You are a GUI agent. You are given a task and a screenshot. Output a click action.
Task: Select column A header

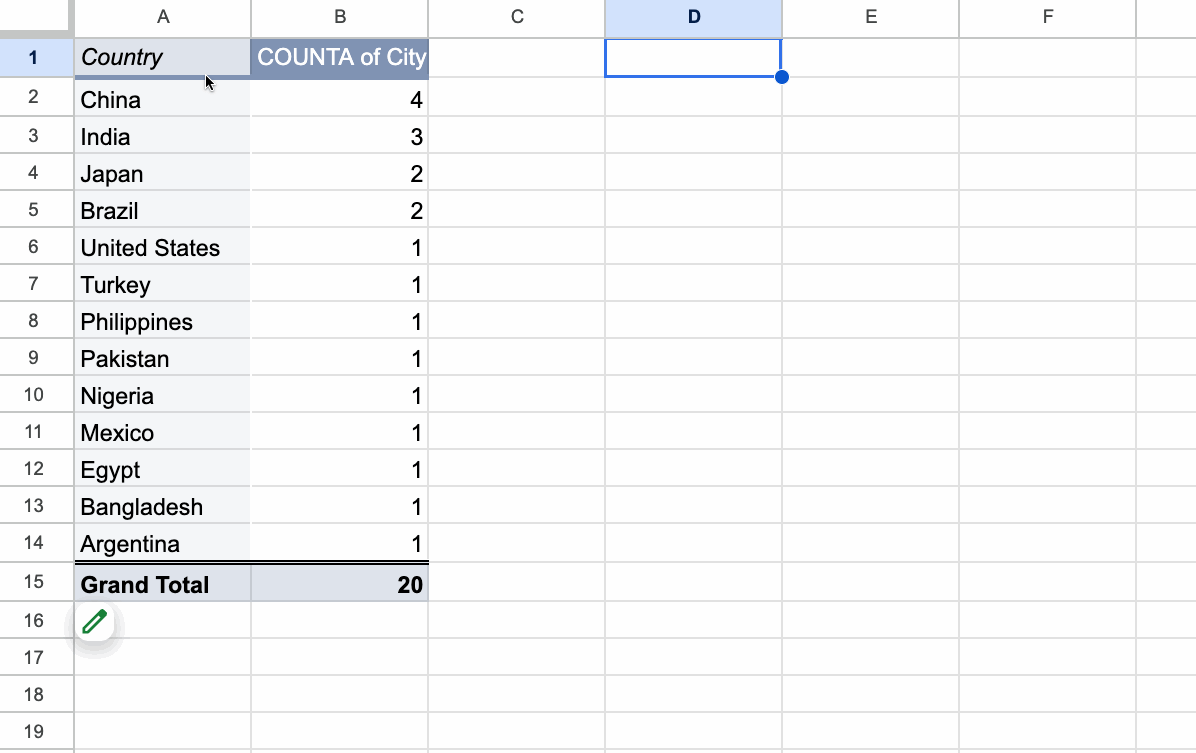coord(162,18)
